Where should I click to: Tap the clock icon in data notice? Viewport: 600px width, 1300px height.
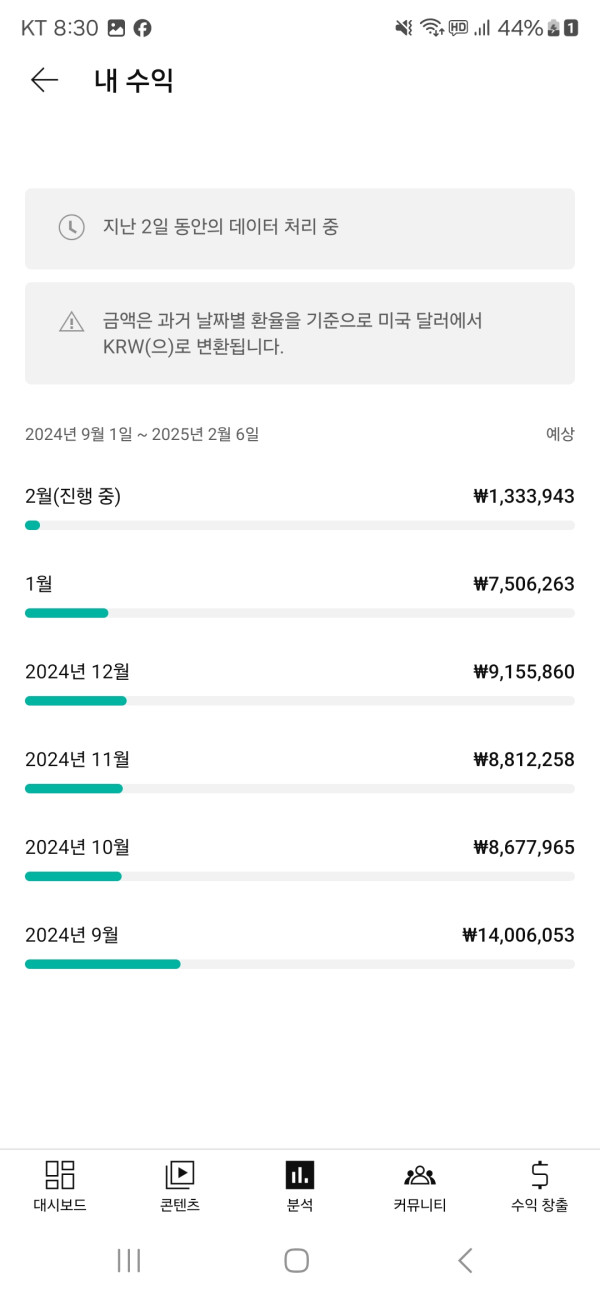[x=71, y=227]
